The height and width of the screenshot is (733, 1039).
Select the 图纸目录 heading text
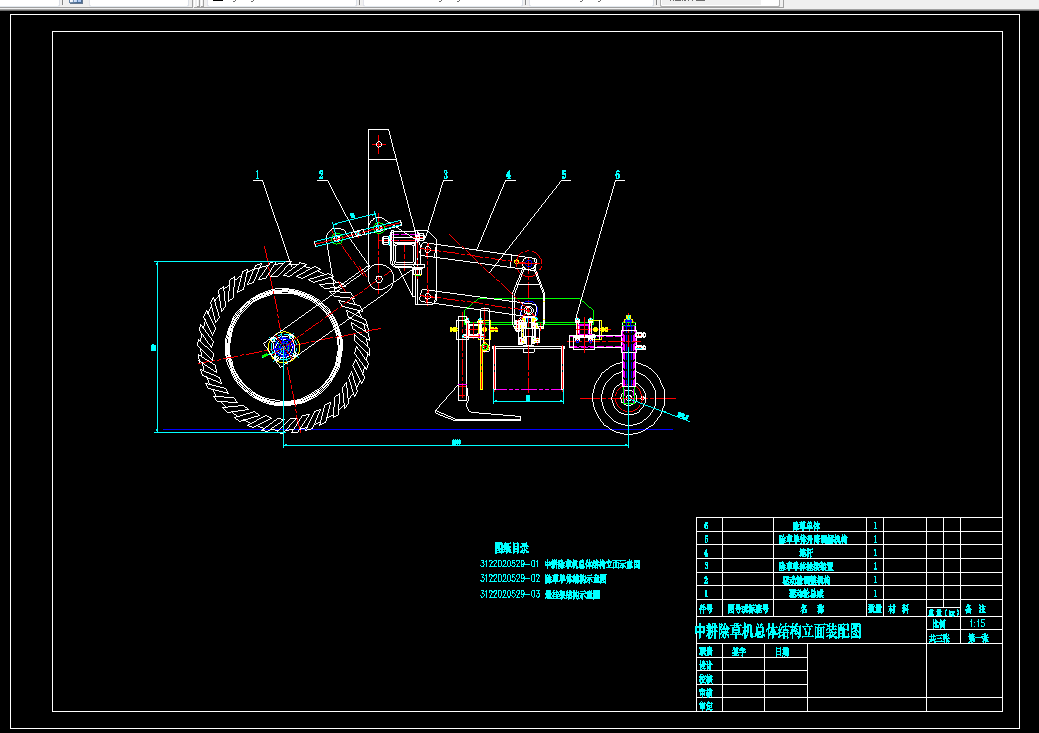click(511, 548)
